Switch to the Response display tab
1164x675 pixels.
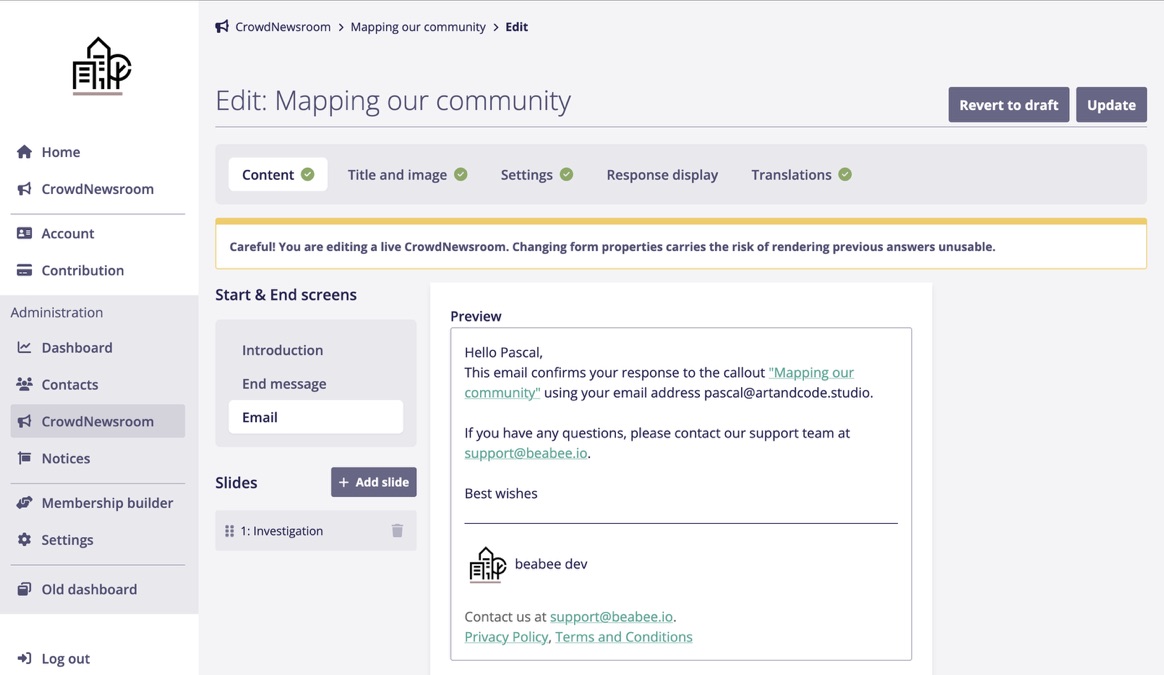click(661, 175)
